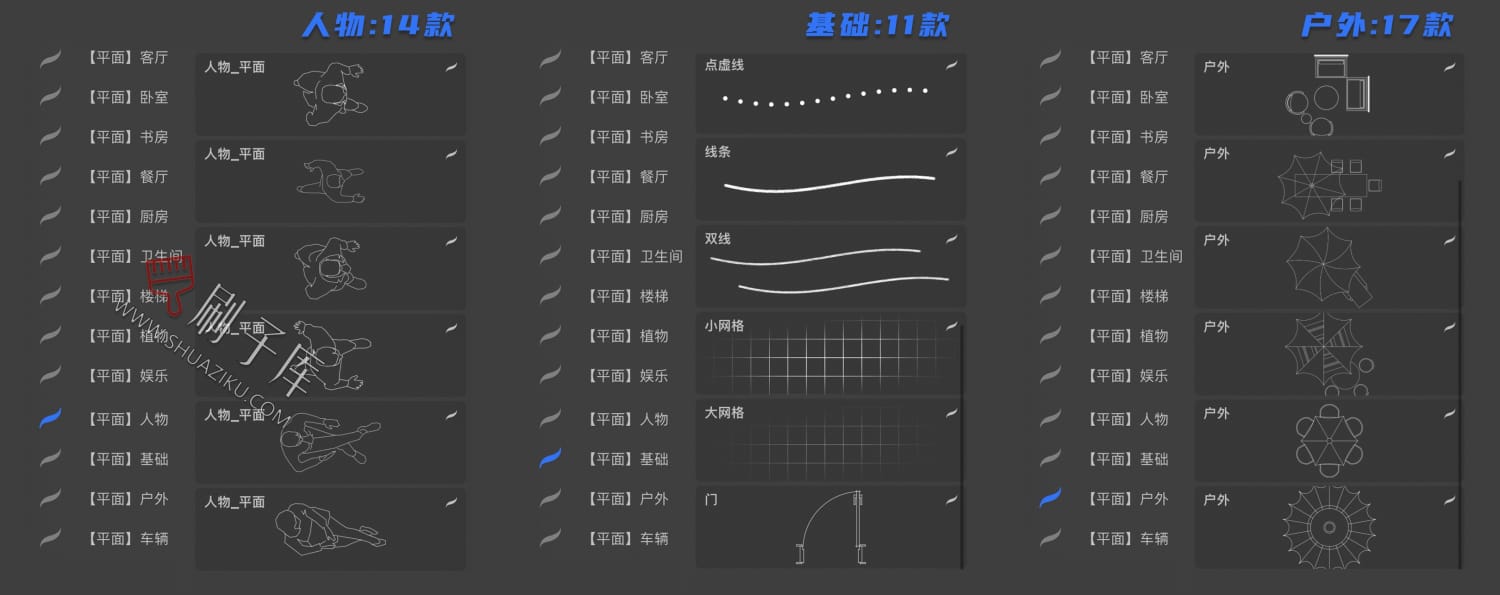Click the brush icon beside 【平面】植物 in middle panel
The height and width of the screenshot is (595, 1500).
(549, 336)
